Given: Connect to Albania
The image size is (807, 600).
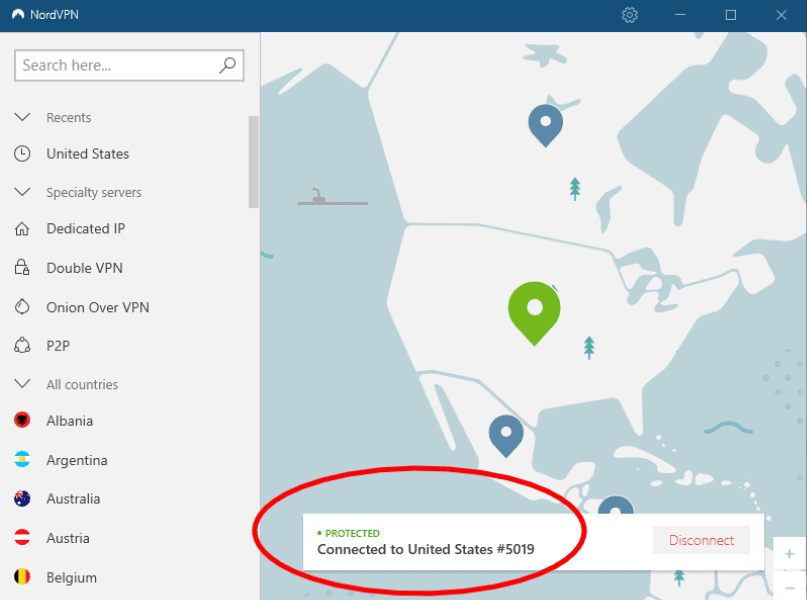Looking at the screenshot, I should point(69,421).
